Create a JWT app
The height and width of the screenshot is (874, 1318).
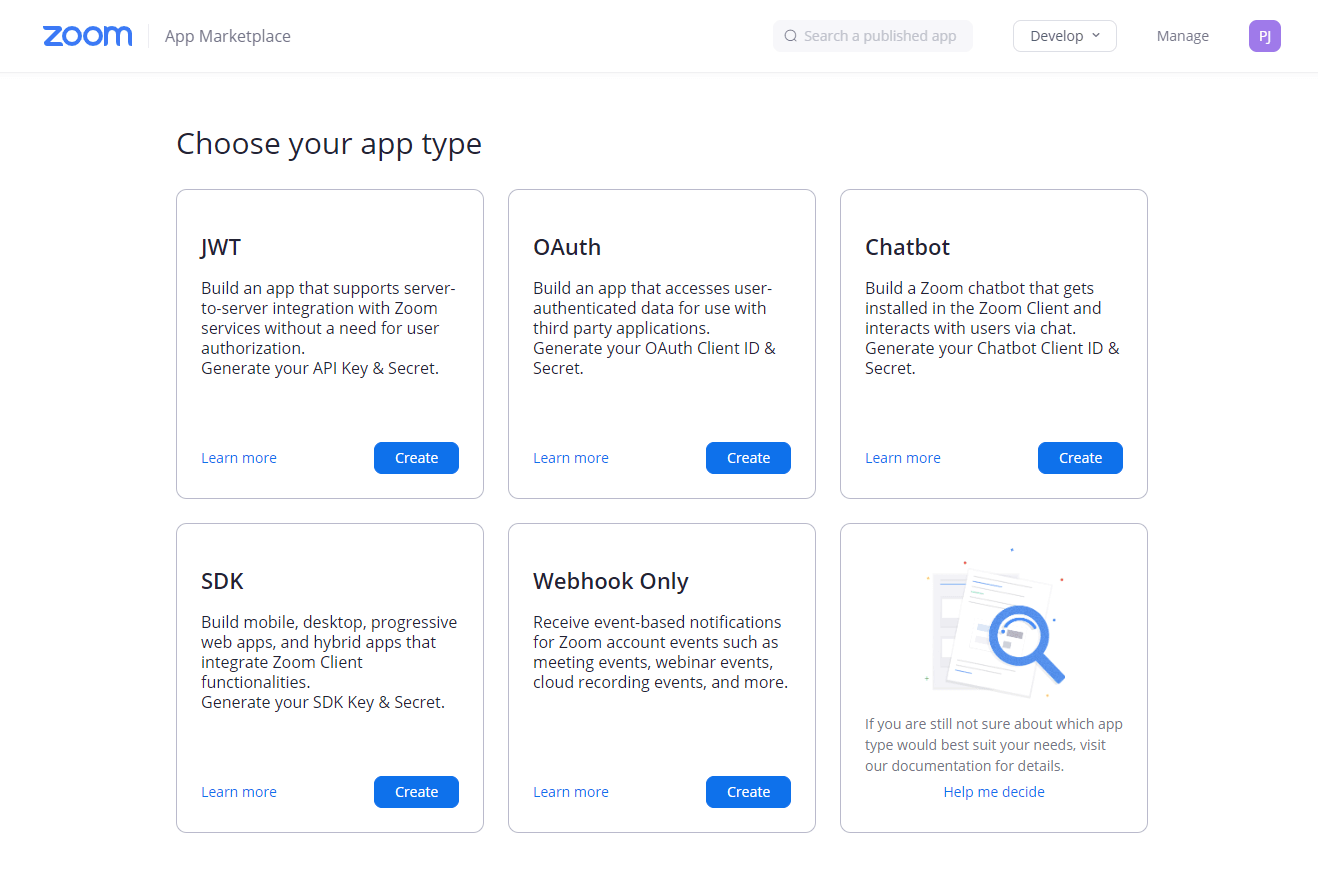tap(416, 458)
